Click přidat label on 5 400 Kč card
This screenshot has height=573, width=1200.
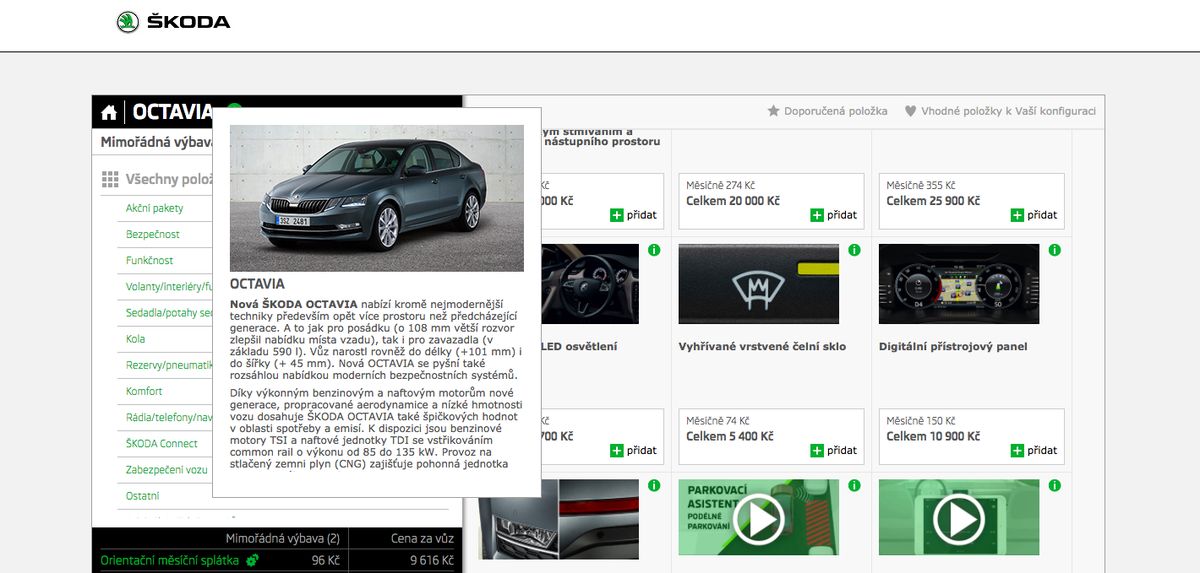tap(842, 450)
